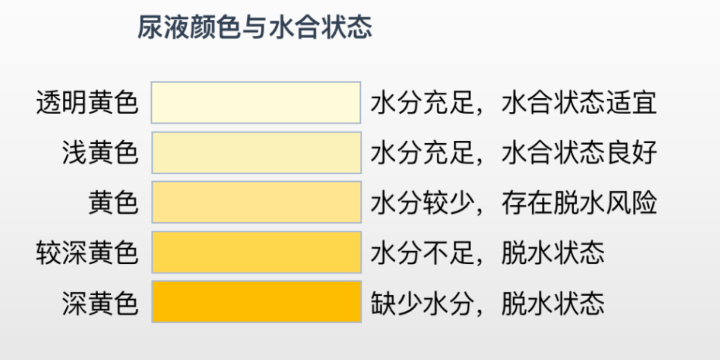Click the 浅黄色 label
Screen dimensions: 720x360
point(100,152)
